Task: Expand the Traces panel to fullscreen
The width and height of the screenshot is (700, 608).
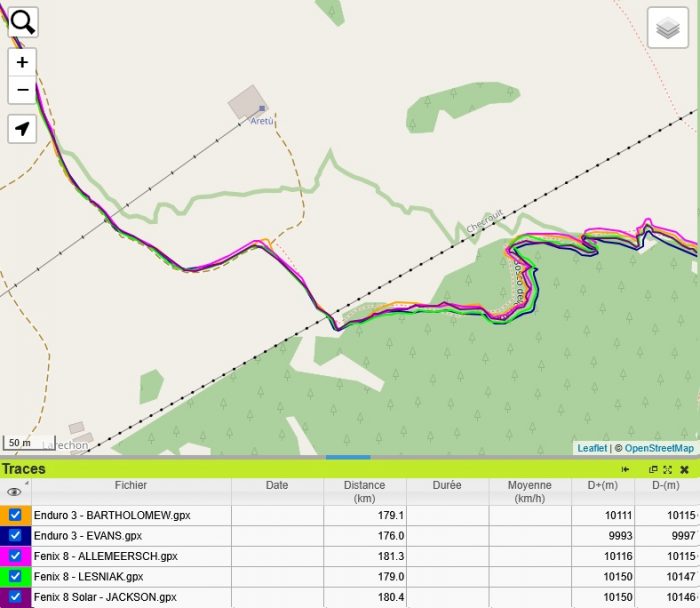Action: (667, 469)
